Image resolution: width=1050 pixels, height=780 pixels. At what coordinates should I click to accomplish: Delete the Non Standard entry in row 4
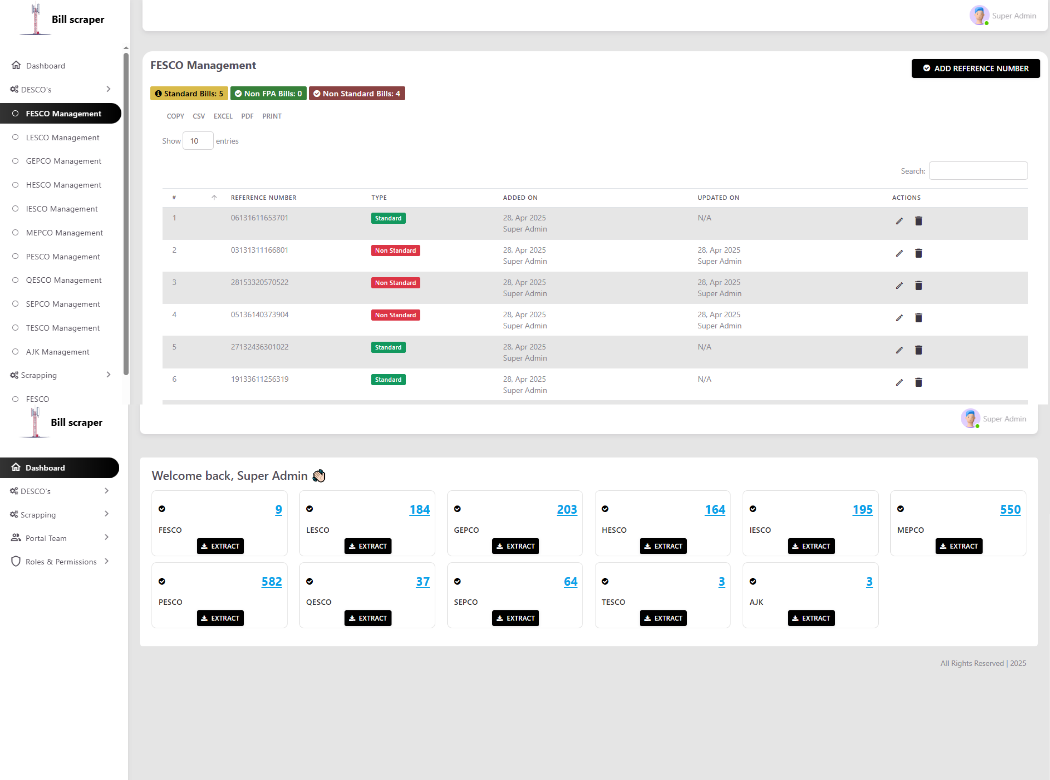click(x=919, y=317)
